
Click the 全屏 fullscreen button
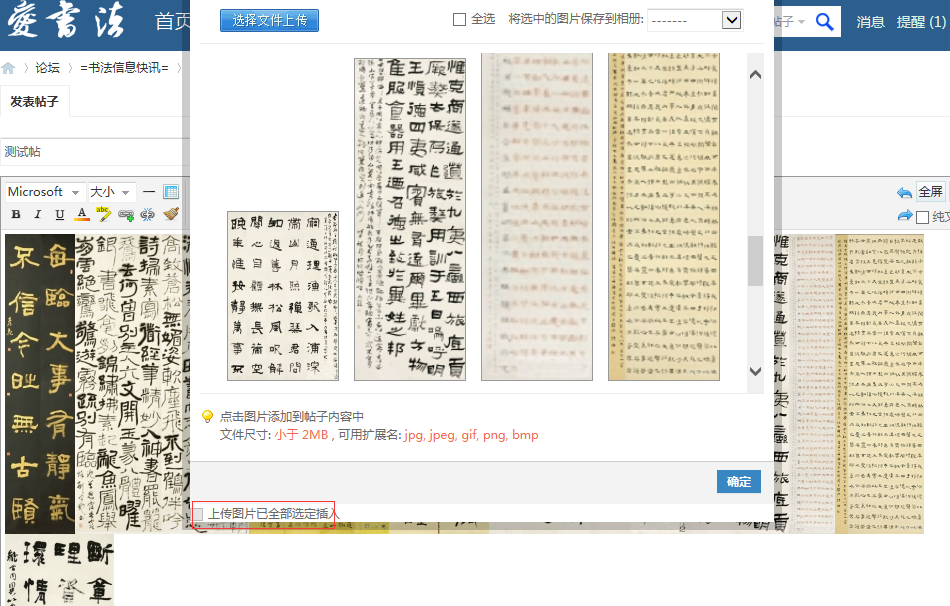point(930,192)
